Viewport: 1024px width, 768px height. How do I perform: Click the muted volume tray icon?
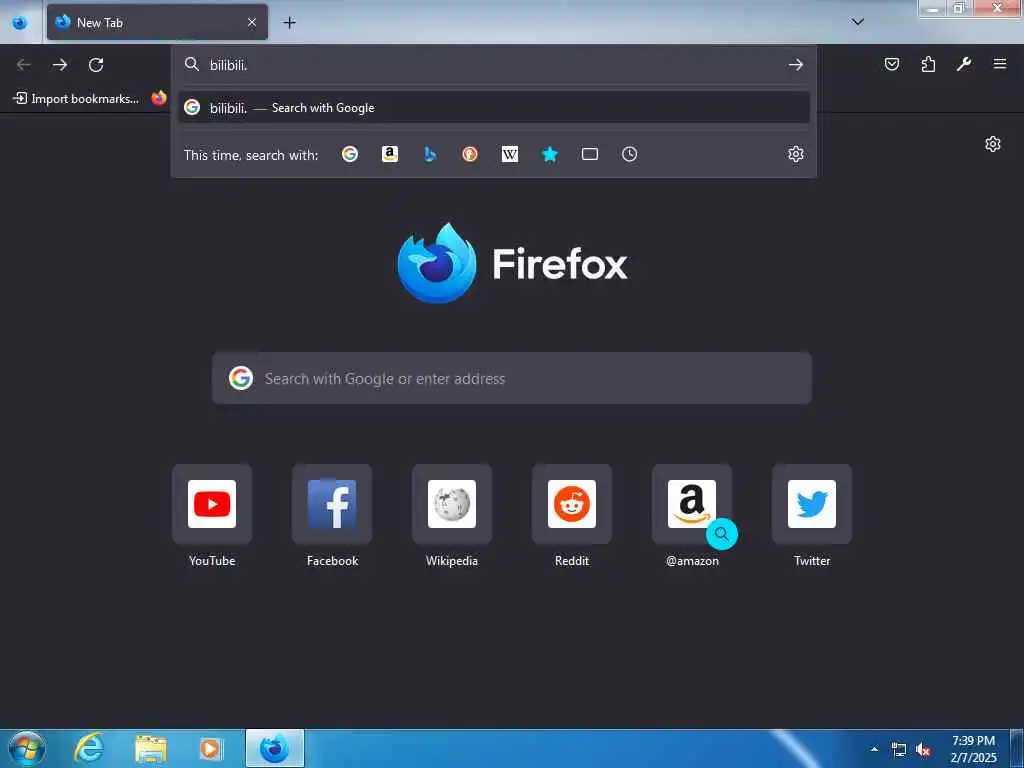923,749
